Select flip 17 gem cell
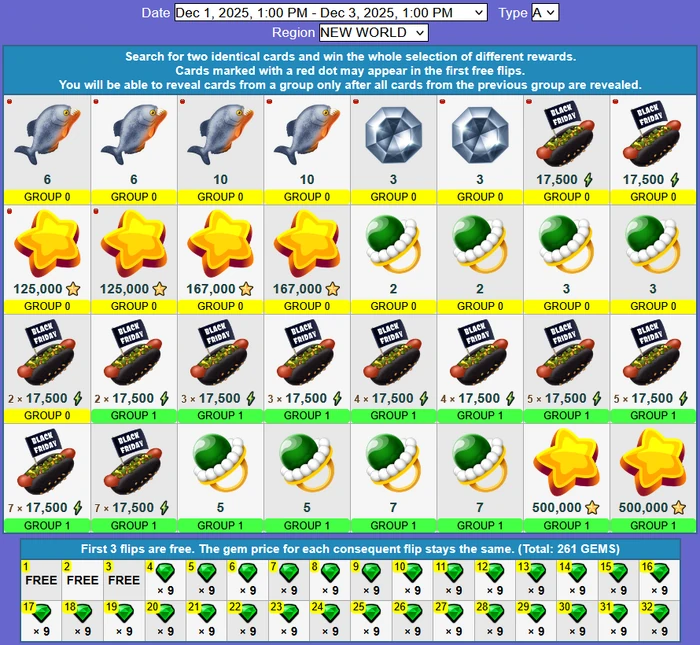 (x=41, y=620)
